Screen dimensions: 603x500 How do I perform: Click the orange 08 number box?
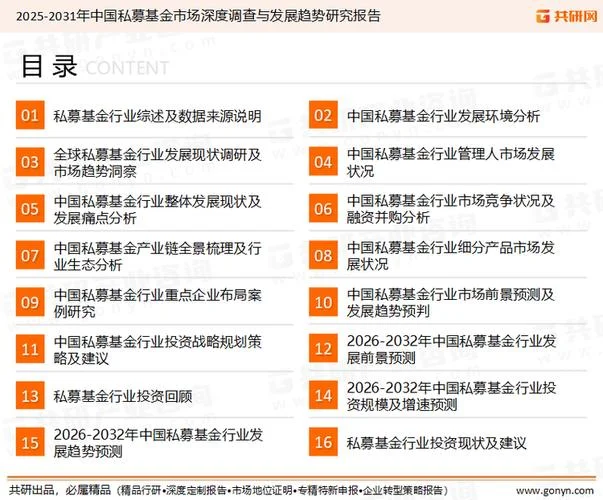click(323, 255)
